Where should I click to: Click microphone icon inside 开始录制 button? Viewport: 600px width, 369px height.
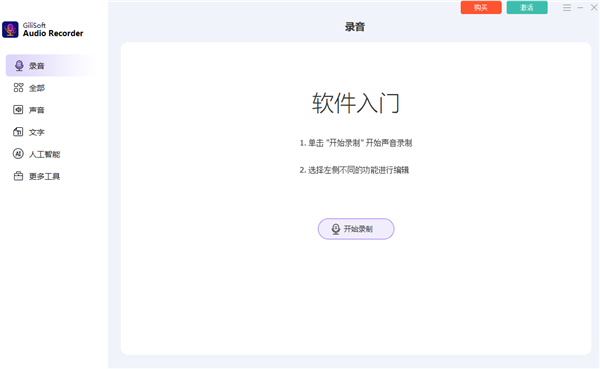(336, 229)
